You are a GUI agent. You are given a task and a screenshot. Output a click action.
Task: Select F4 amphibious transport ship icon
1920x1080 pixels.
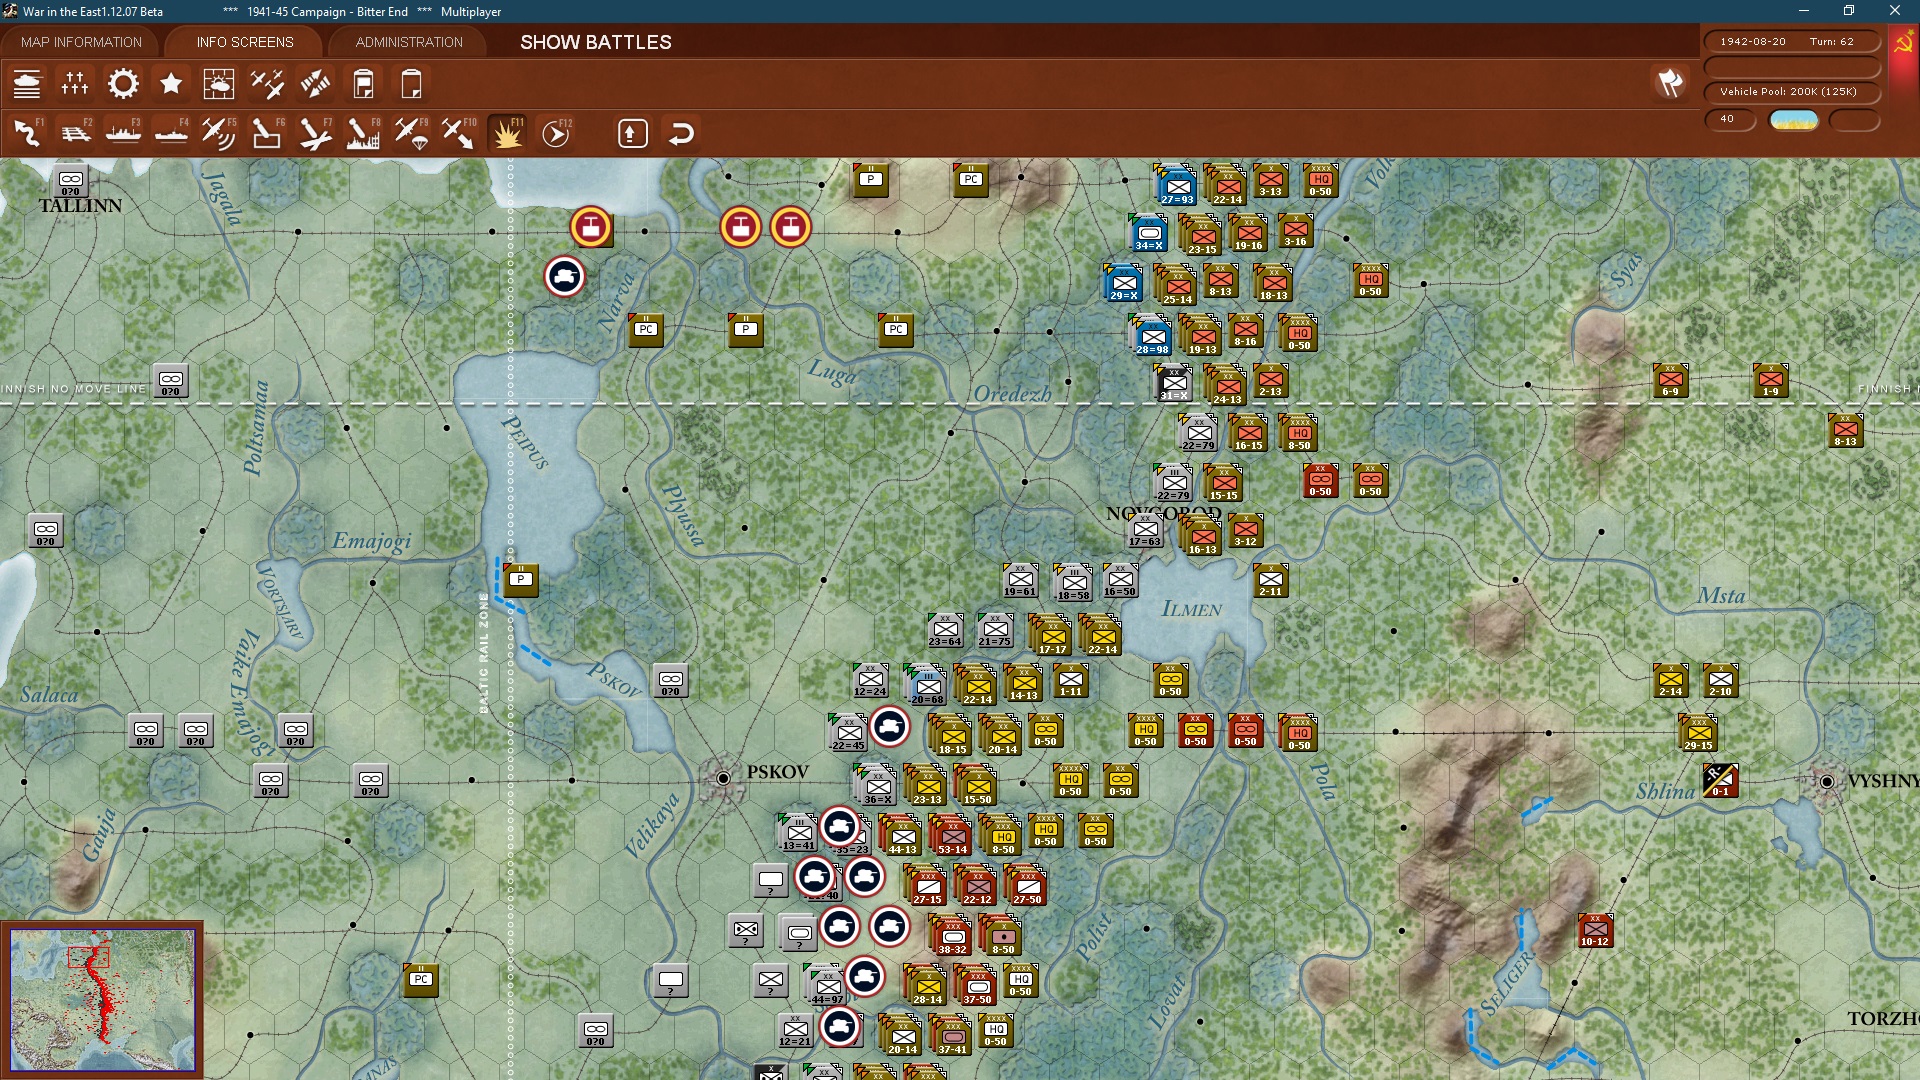[x=171, y=133]
